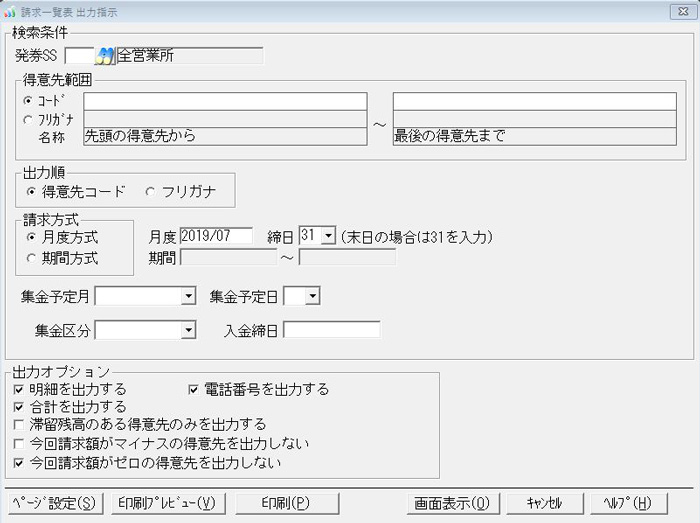The width and height of the screenshot is (700, 523).
Task: Check 今回請求額がマイナスの得意先を出力しない
Action: tap(20, 444)
